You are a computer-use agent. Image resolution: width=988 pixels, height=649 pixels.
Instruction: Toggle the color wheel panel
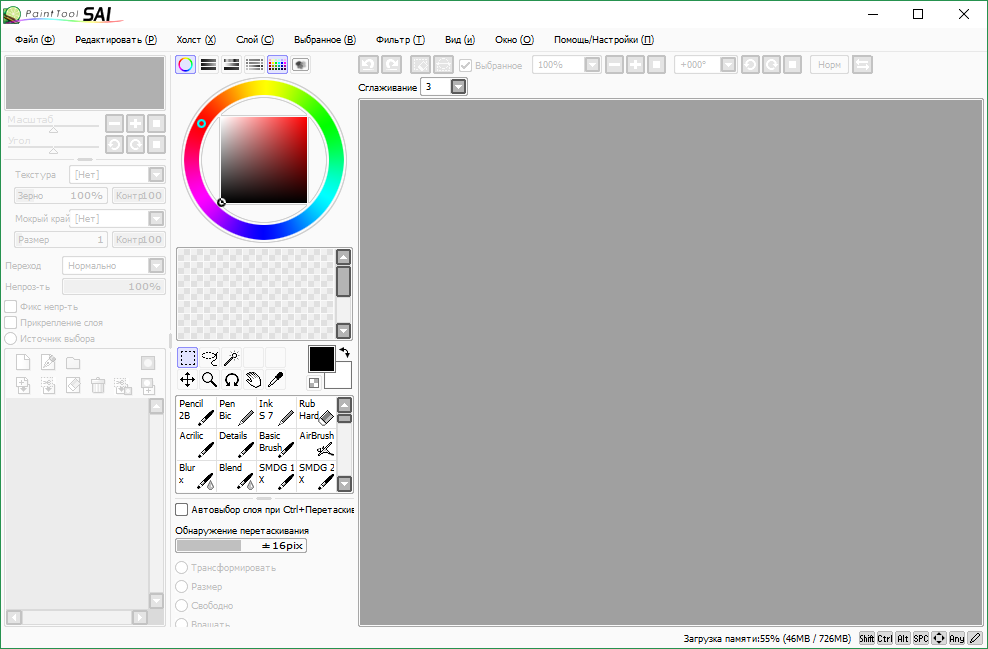[185, 64]
